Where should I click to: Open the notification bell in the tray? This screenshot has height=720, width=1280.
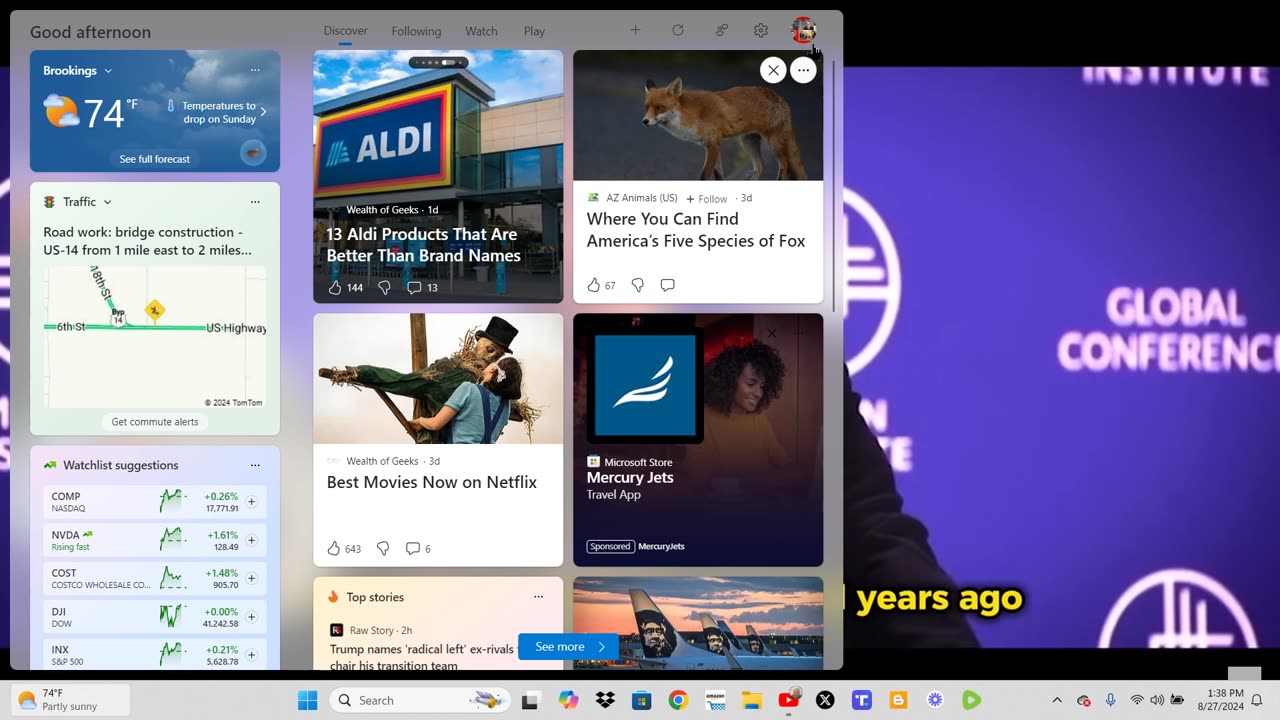(1257, 700)
